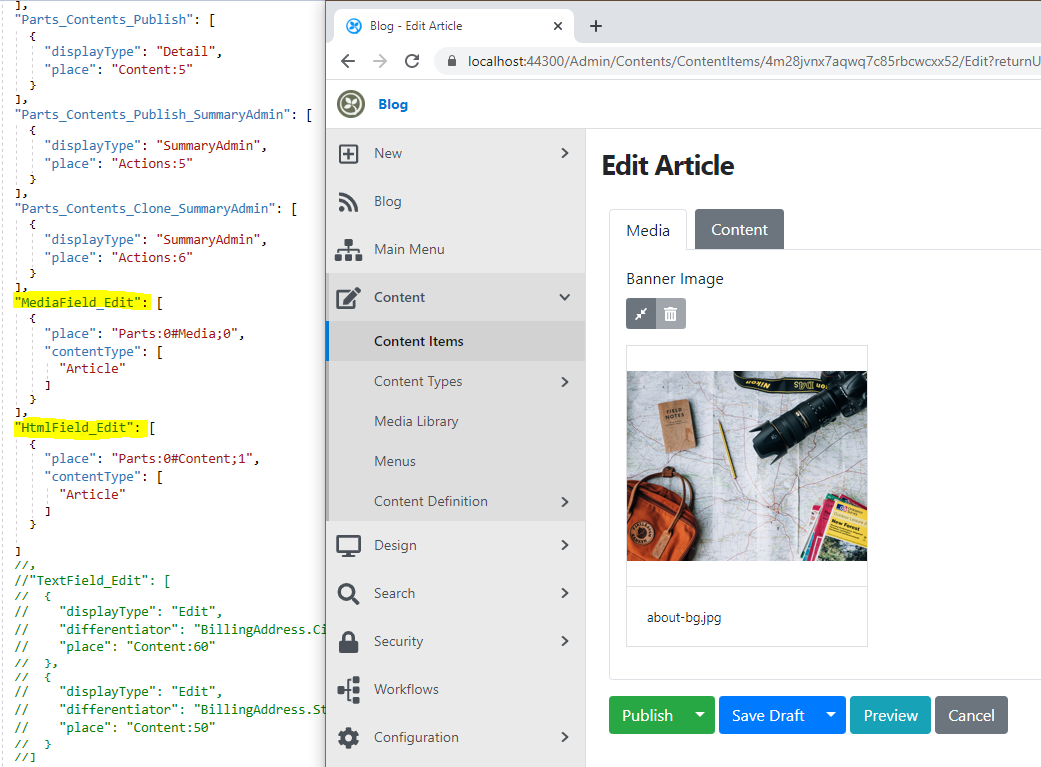Click the Blog RSS feed sidebar icon
This screenshot has width=1041, height=767.
349,202
